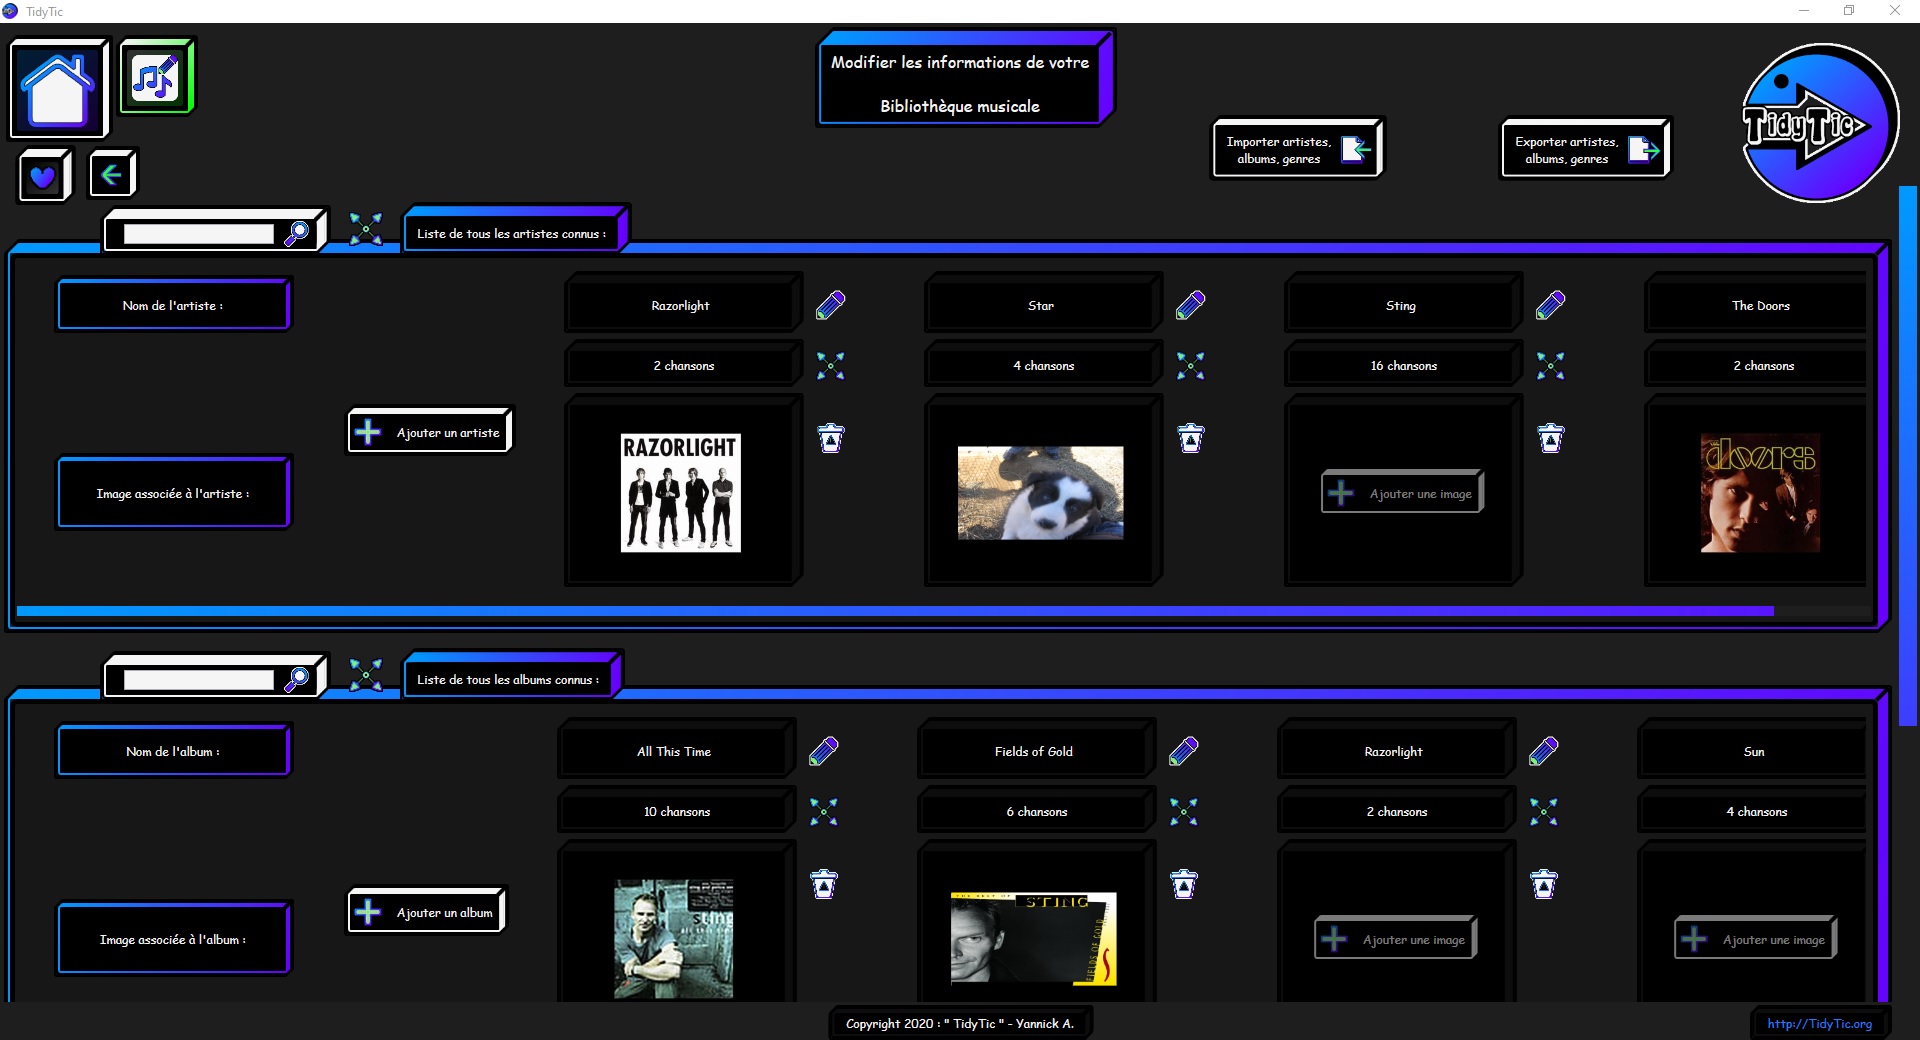Expand Razorlight artist's 2 chansons
Viewport: 1920px width, 1040px height.
pyautogui.click(x=831, y=366)
